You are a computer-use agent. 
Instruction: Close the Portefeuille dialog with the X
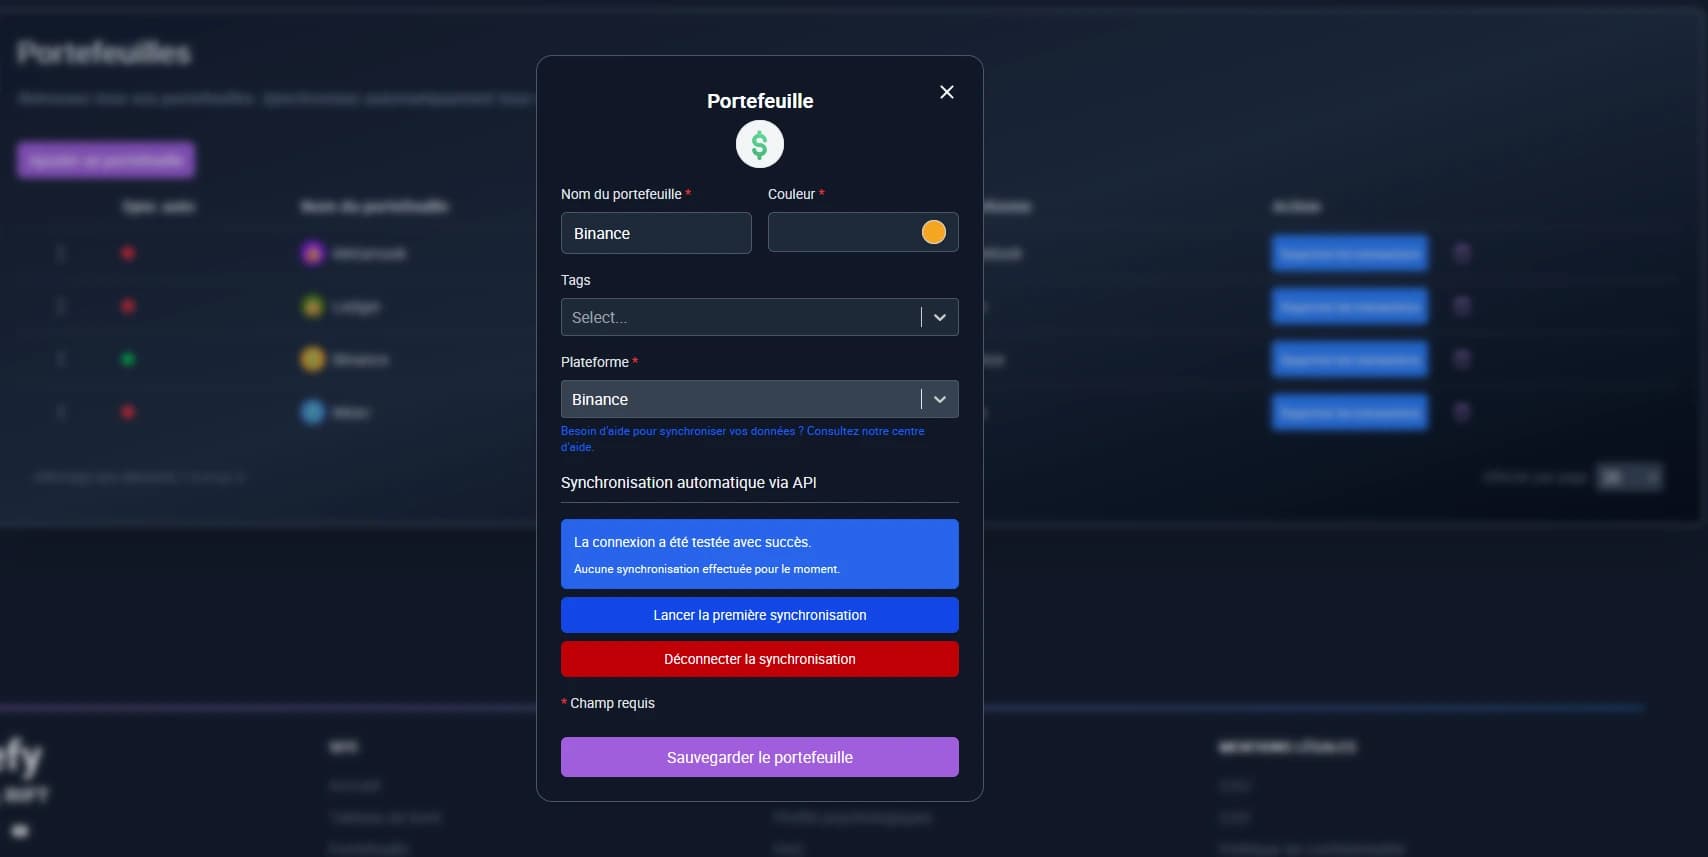coord(946,92)
